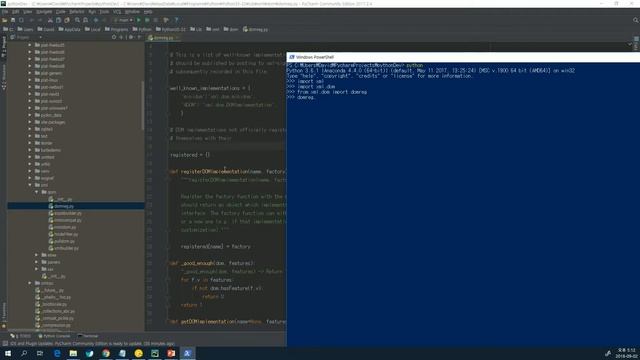Viewport: 640px width, 360px height.
Task: Click Lib in the navigation breadcrumb
Action: coord(196,29)
